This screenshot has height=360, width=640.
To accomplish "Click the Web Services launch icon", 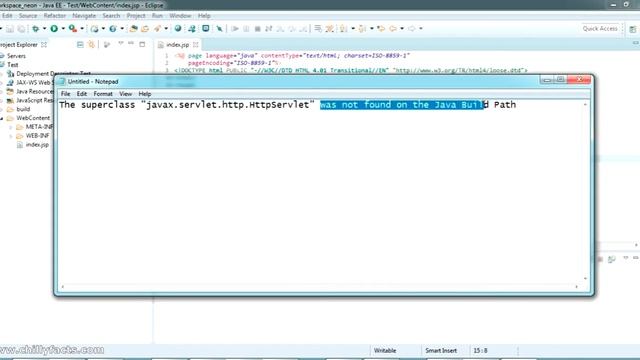I will [191, 29].
